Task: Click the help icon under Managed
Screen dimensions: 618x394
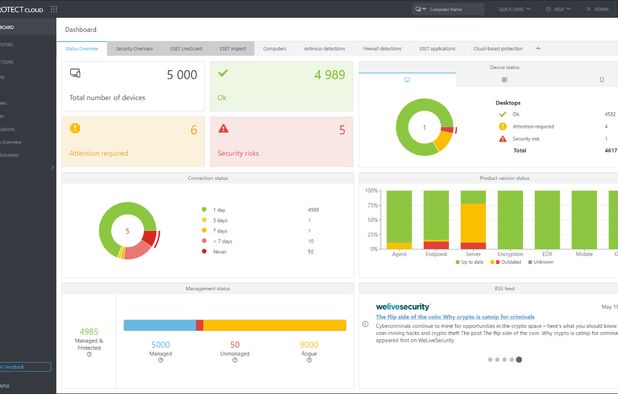Action: click(161, 360)
